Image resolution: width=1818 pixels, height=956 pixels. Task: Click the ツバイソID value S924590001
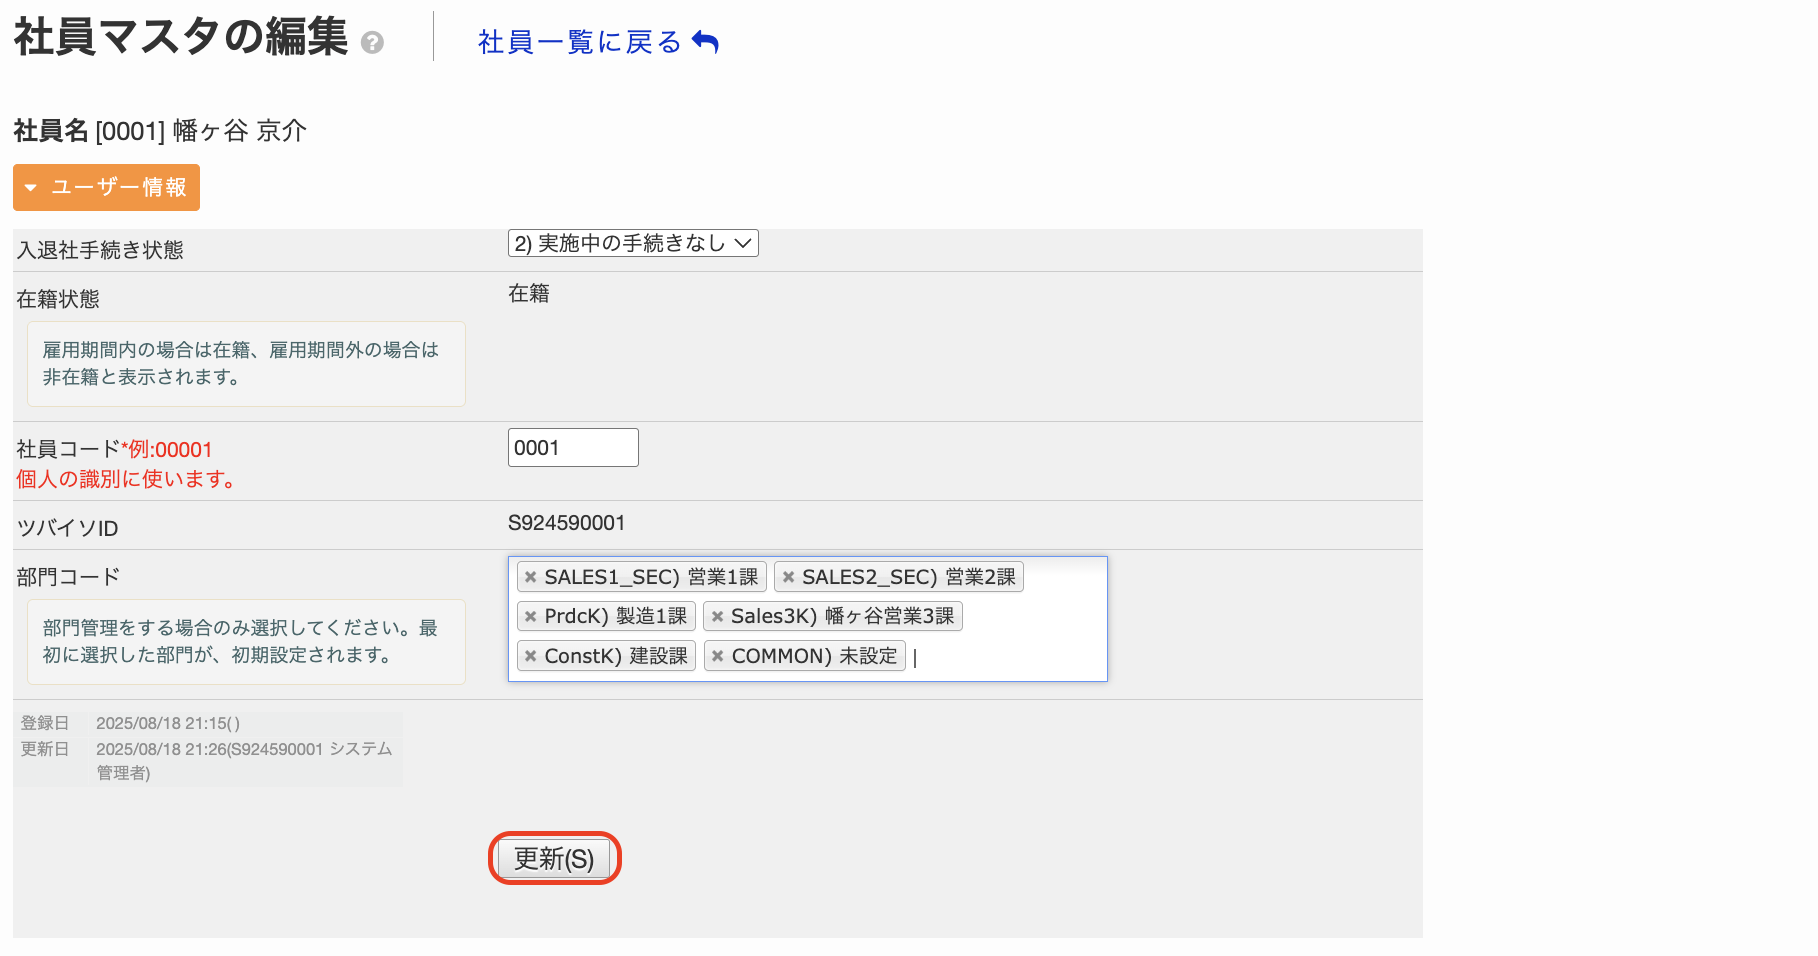click(566, 523)
